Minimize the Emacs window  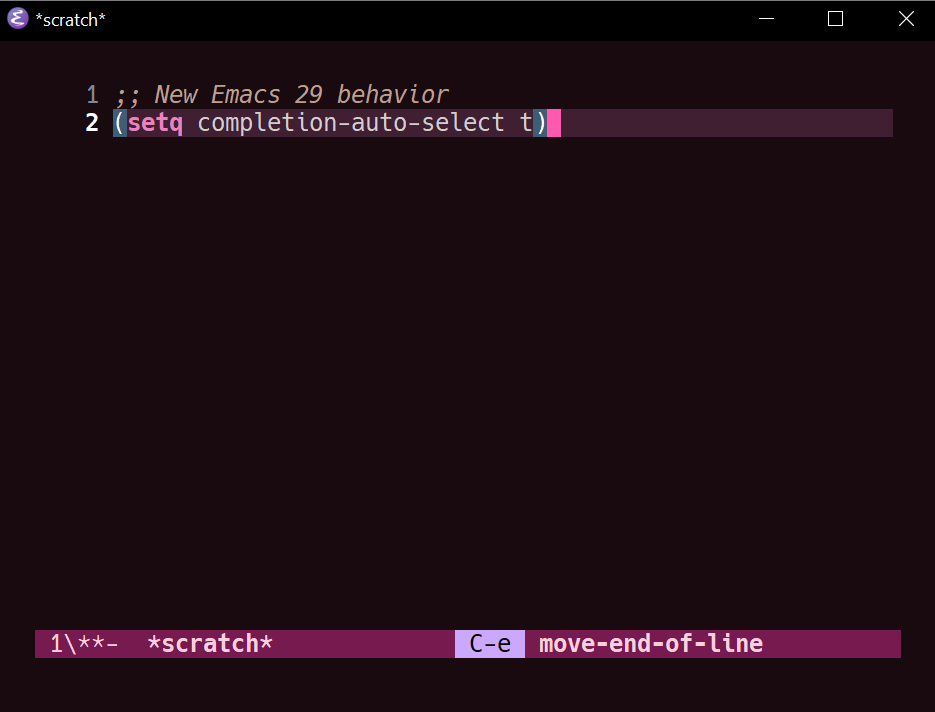[x=766, y=19]
